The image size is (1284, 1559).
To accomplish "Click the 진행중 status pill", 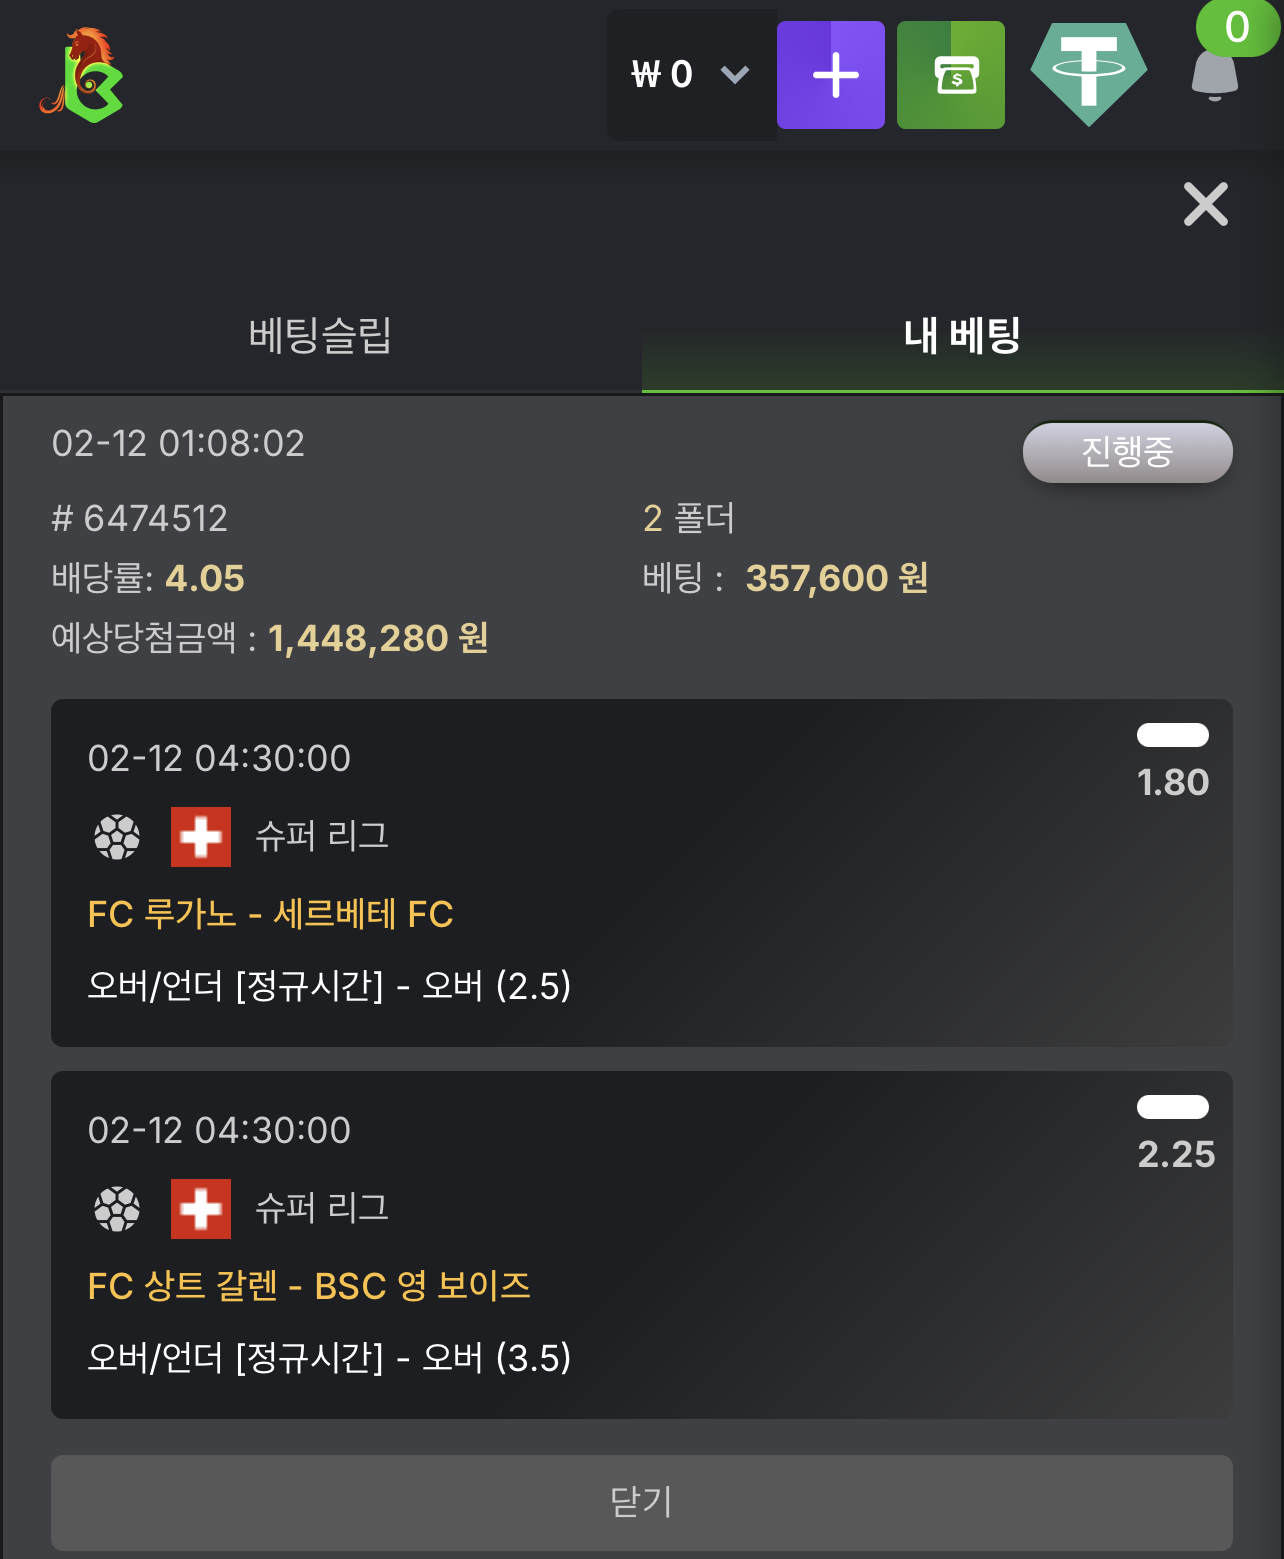I will pyautogui.click(x=1127, y=452).
